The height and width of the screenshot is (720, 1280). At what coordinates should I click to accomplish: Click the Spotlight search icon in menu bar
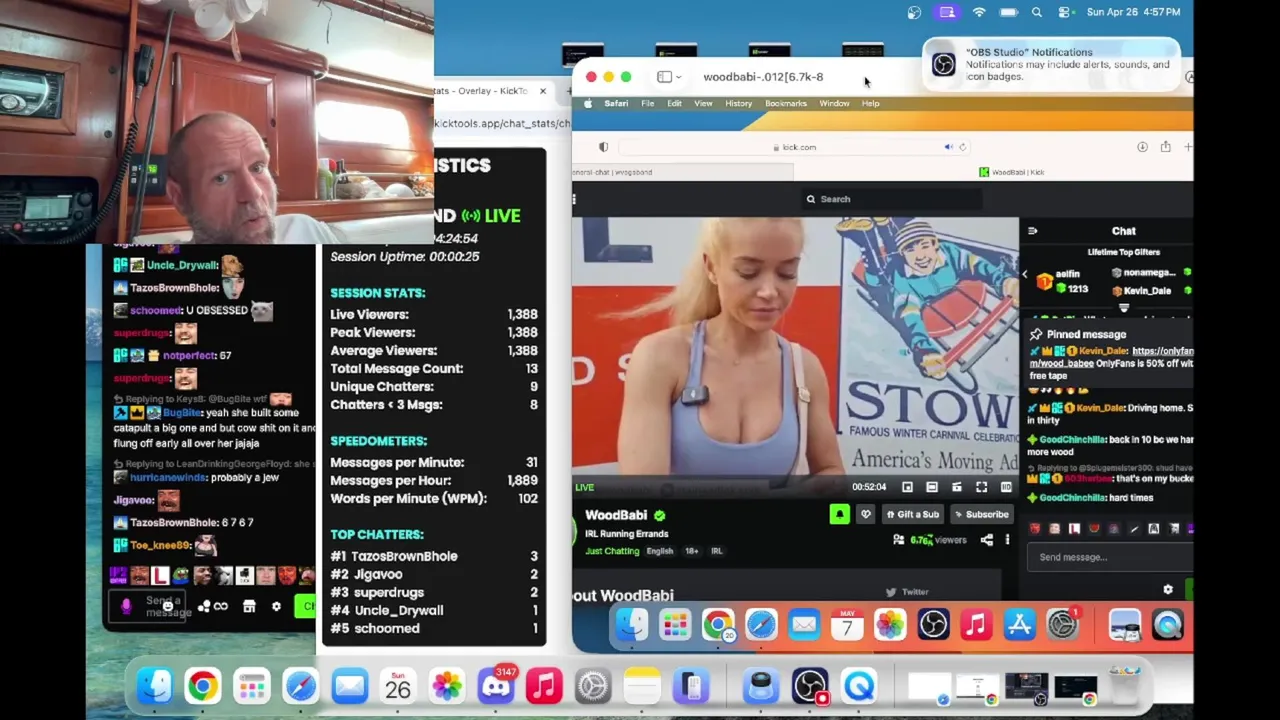click(x=1037, y=12)
